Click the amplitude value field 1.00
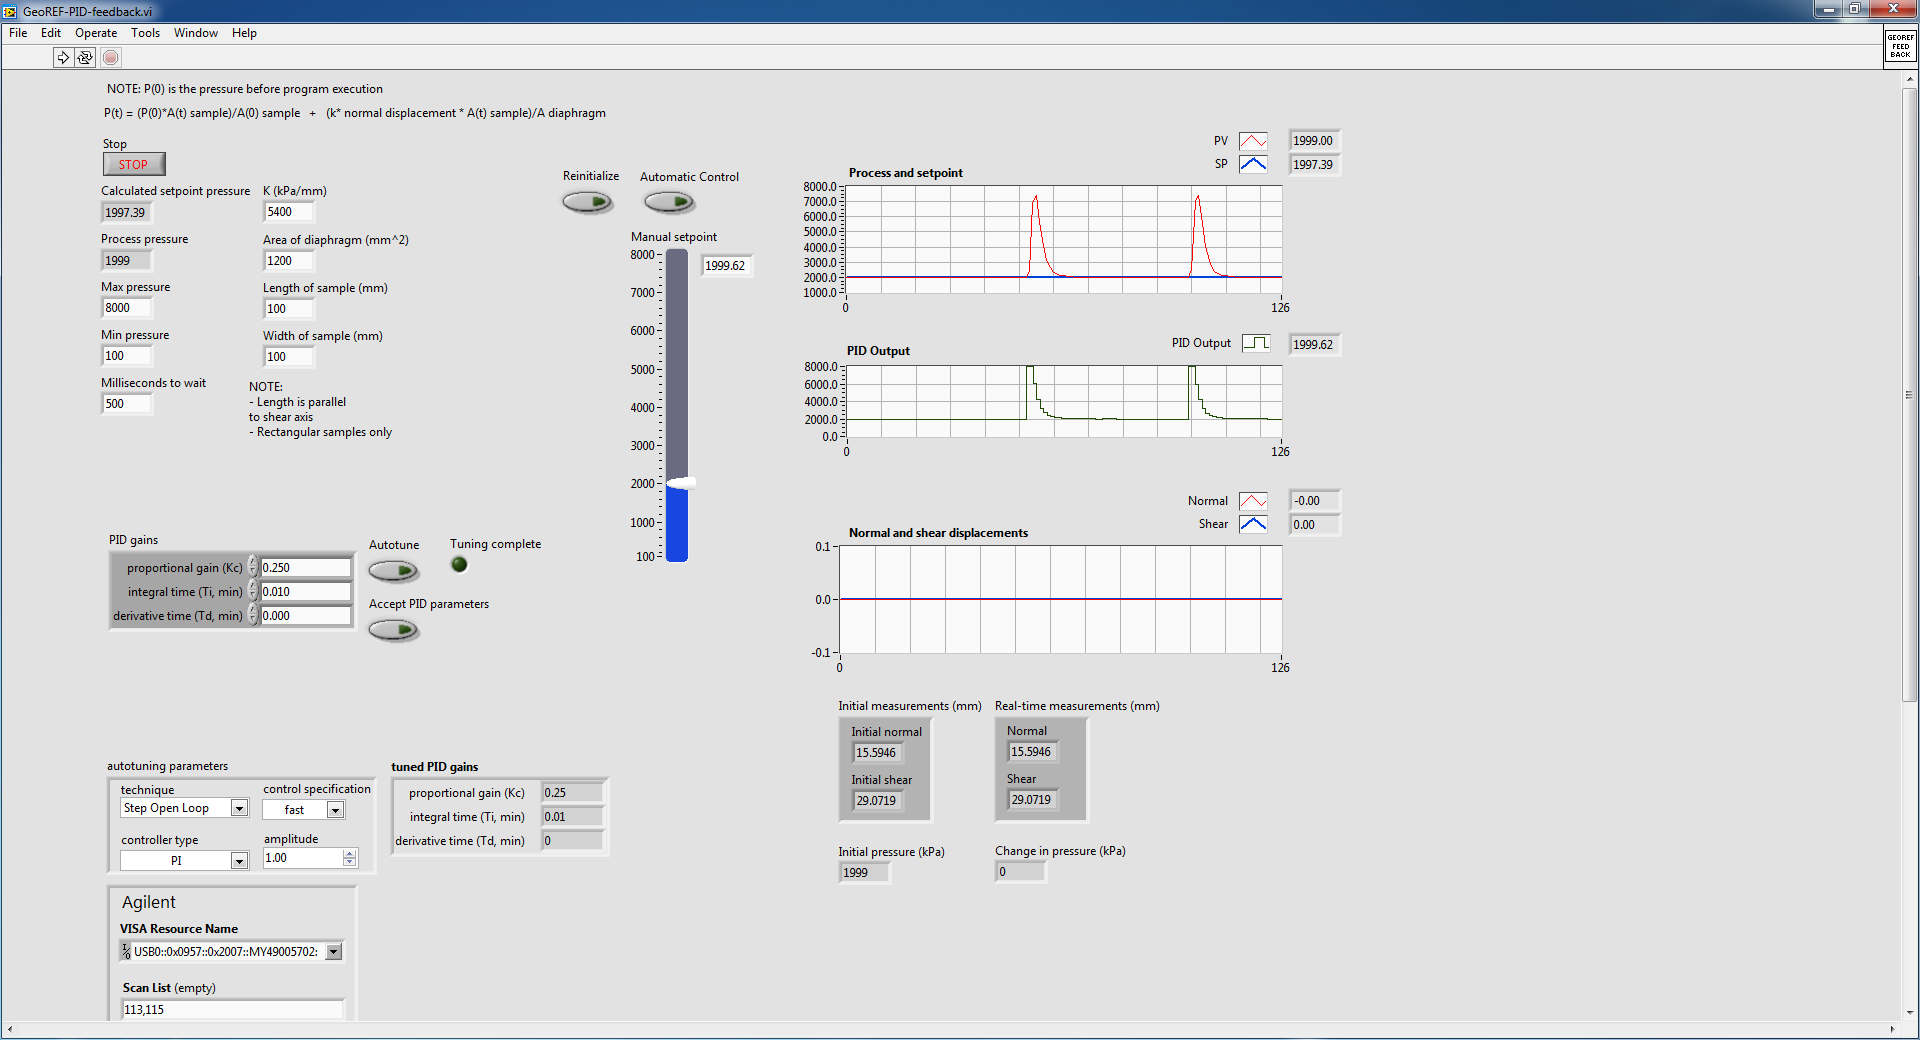The image size is (1920, 1040). [x=303, y=858]
